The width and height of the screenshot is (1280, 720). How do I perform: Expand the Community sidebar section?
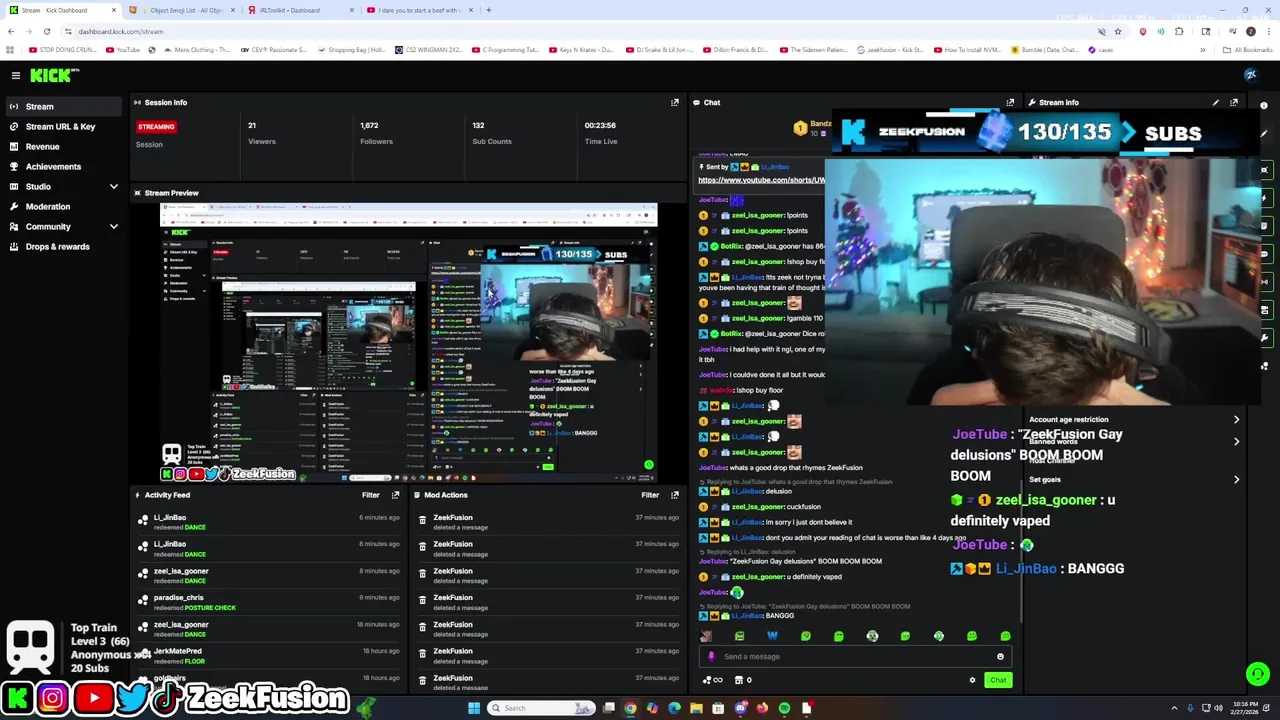[x=62, y=226]
